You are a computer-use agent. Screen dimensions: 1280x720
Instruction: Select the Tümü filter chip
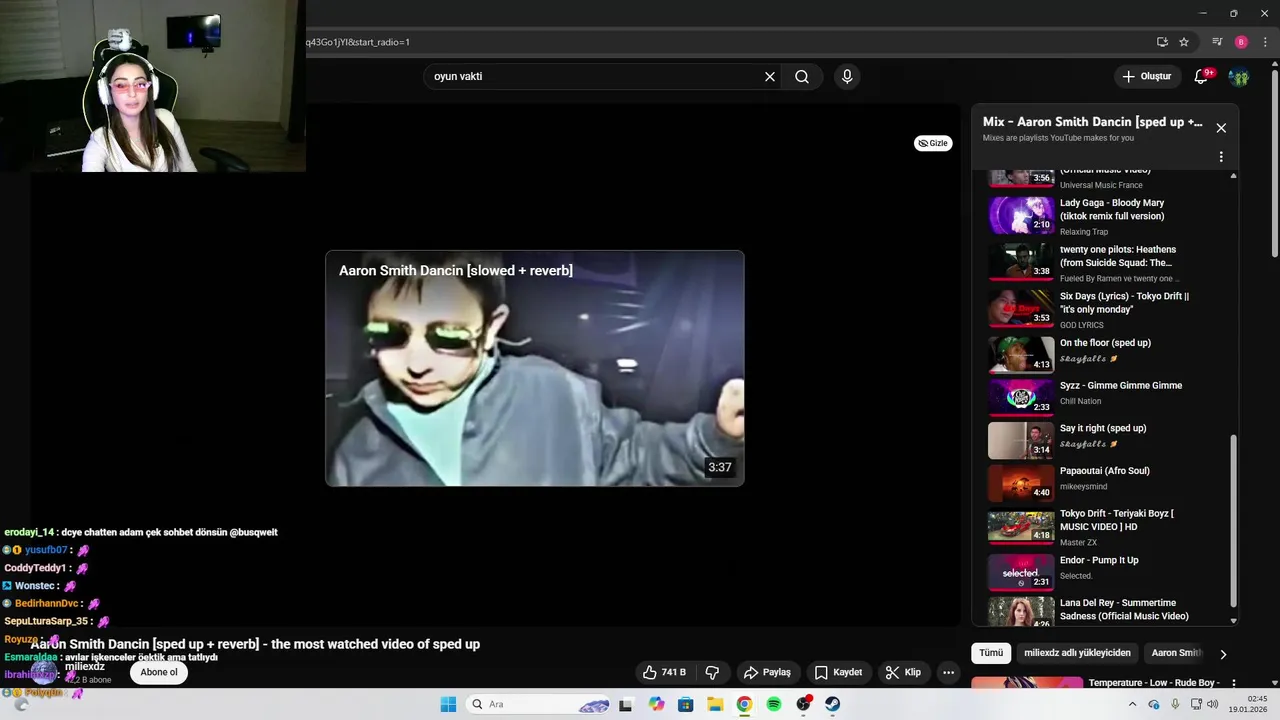pos(991,653)
